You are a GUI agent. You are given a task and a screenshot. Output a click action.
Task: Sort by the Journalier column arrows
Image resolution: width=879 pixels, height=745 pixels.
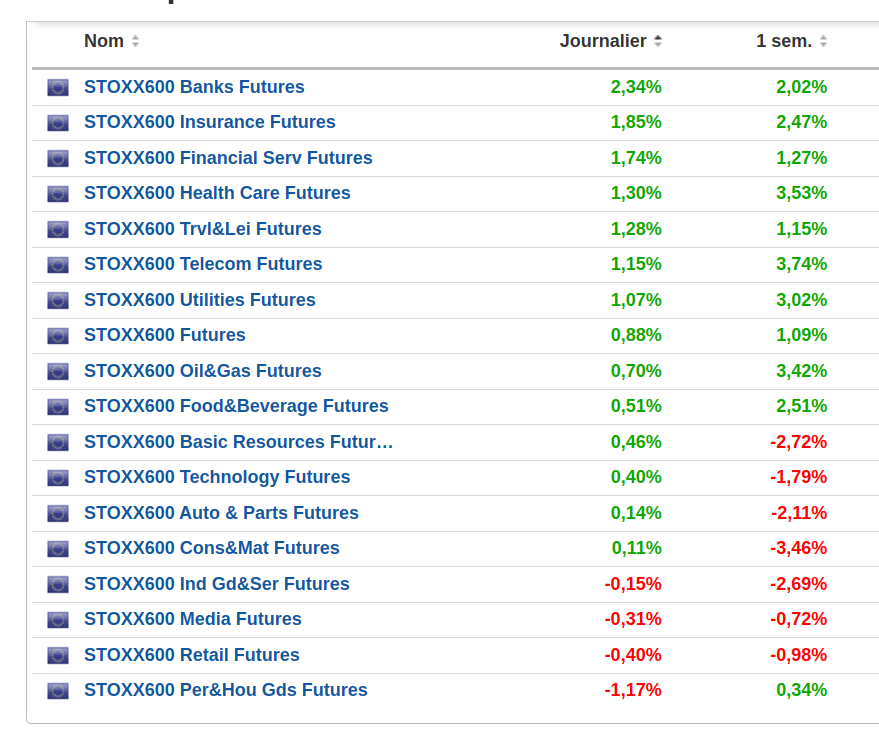point(658,42)
